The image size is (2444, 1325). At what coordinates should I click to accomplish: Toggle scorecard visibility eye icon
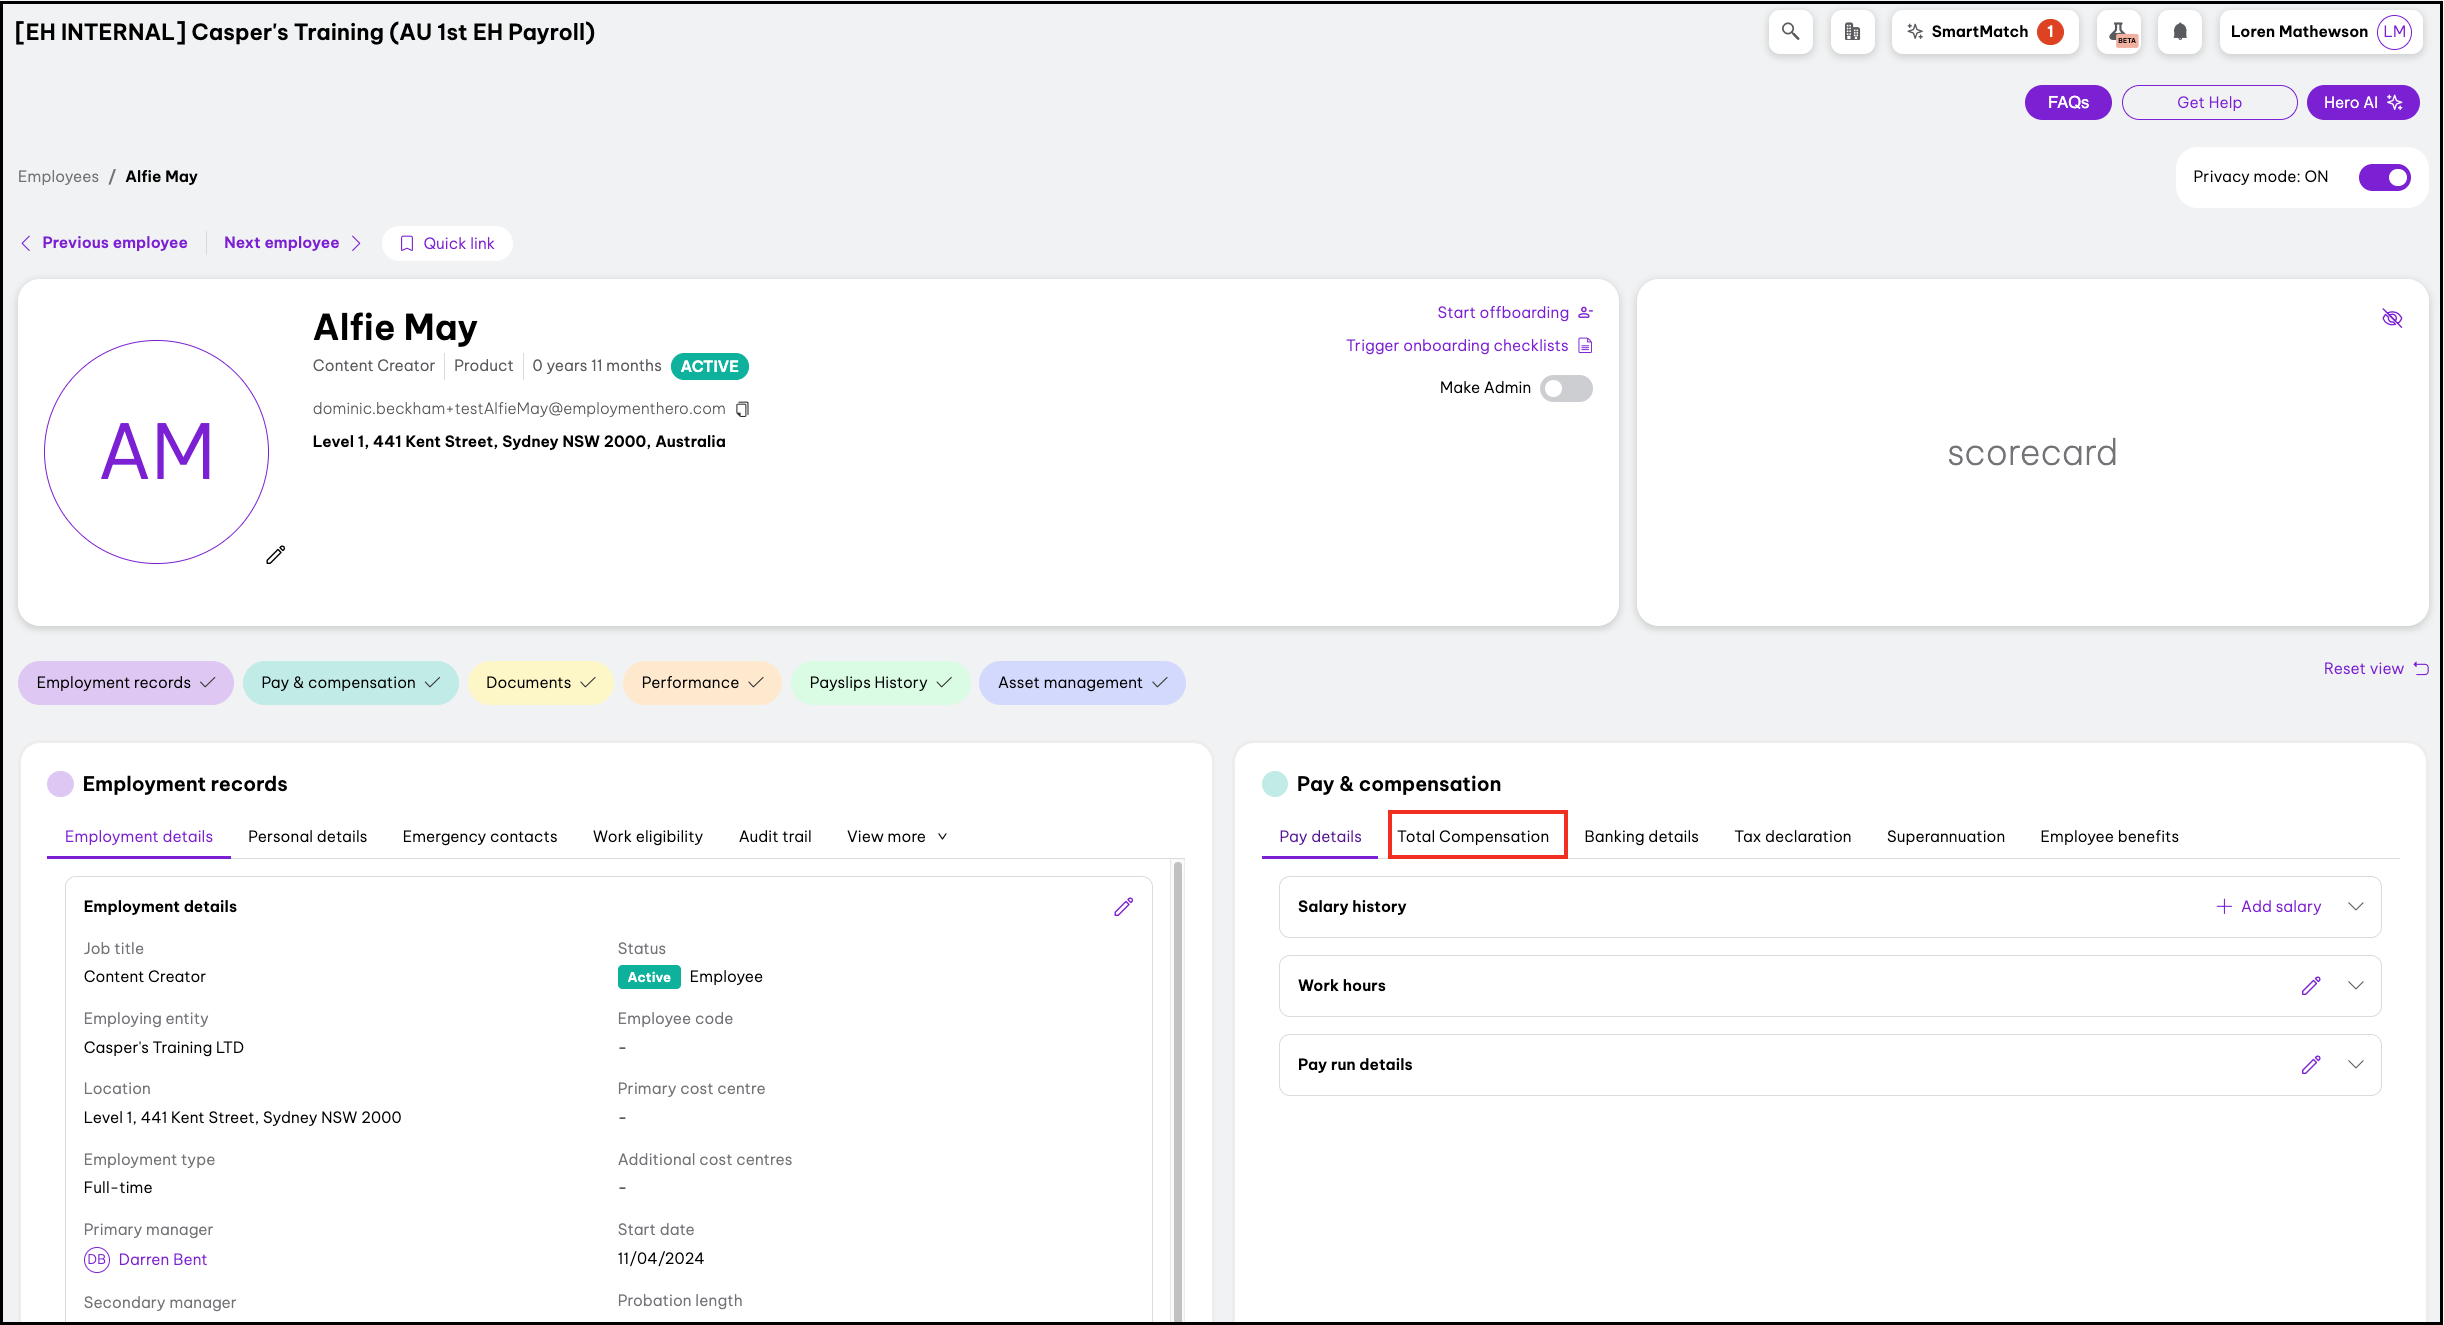[2391, 319]
